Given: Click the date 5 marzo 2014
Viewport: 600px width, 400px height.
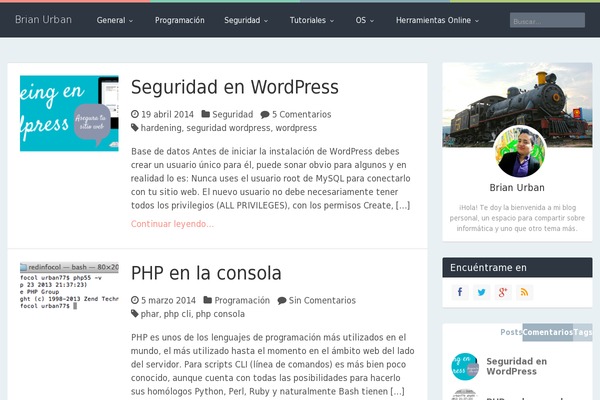Looking at the screenshot, I should point(168,300).
